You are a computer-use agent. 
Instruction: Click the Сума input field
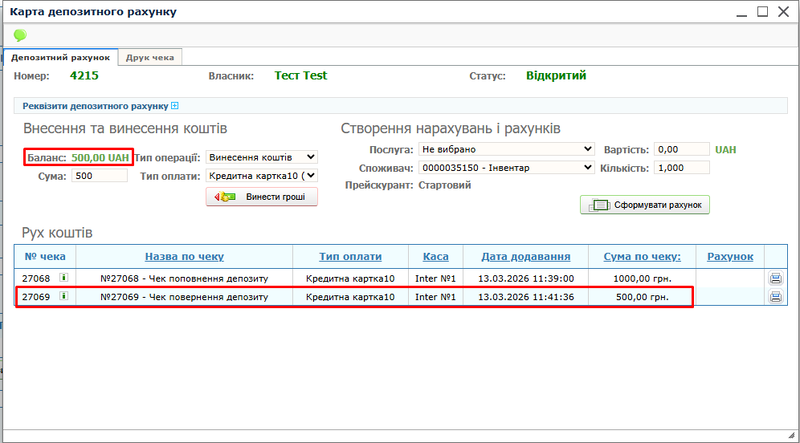click(x=99, y=176)
